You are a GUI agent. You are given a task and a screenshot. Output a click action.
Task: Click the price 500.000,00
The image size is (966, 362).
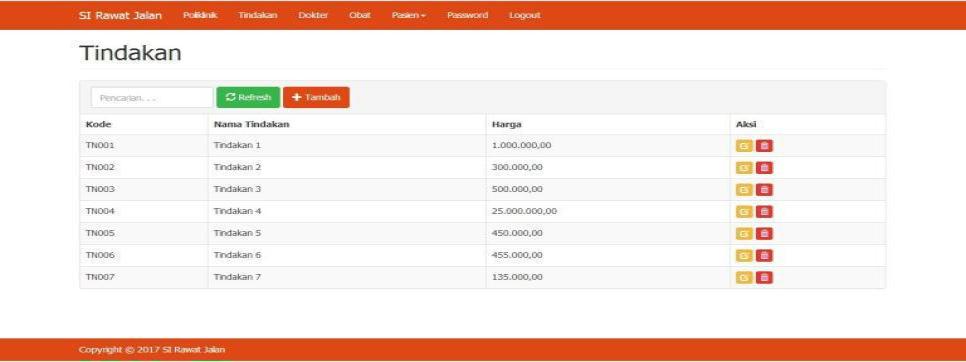(x=517, y=190)
